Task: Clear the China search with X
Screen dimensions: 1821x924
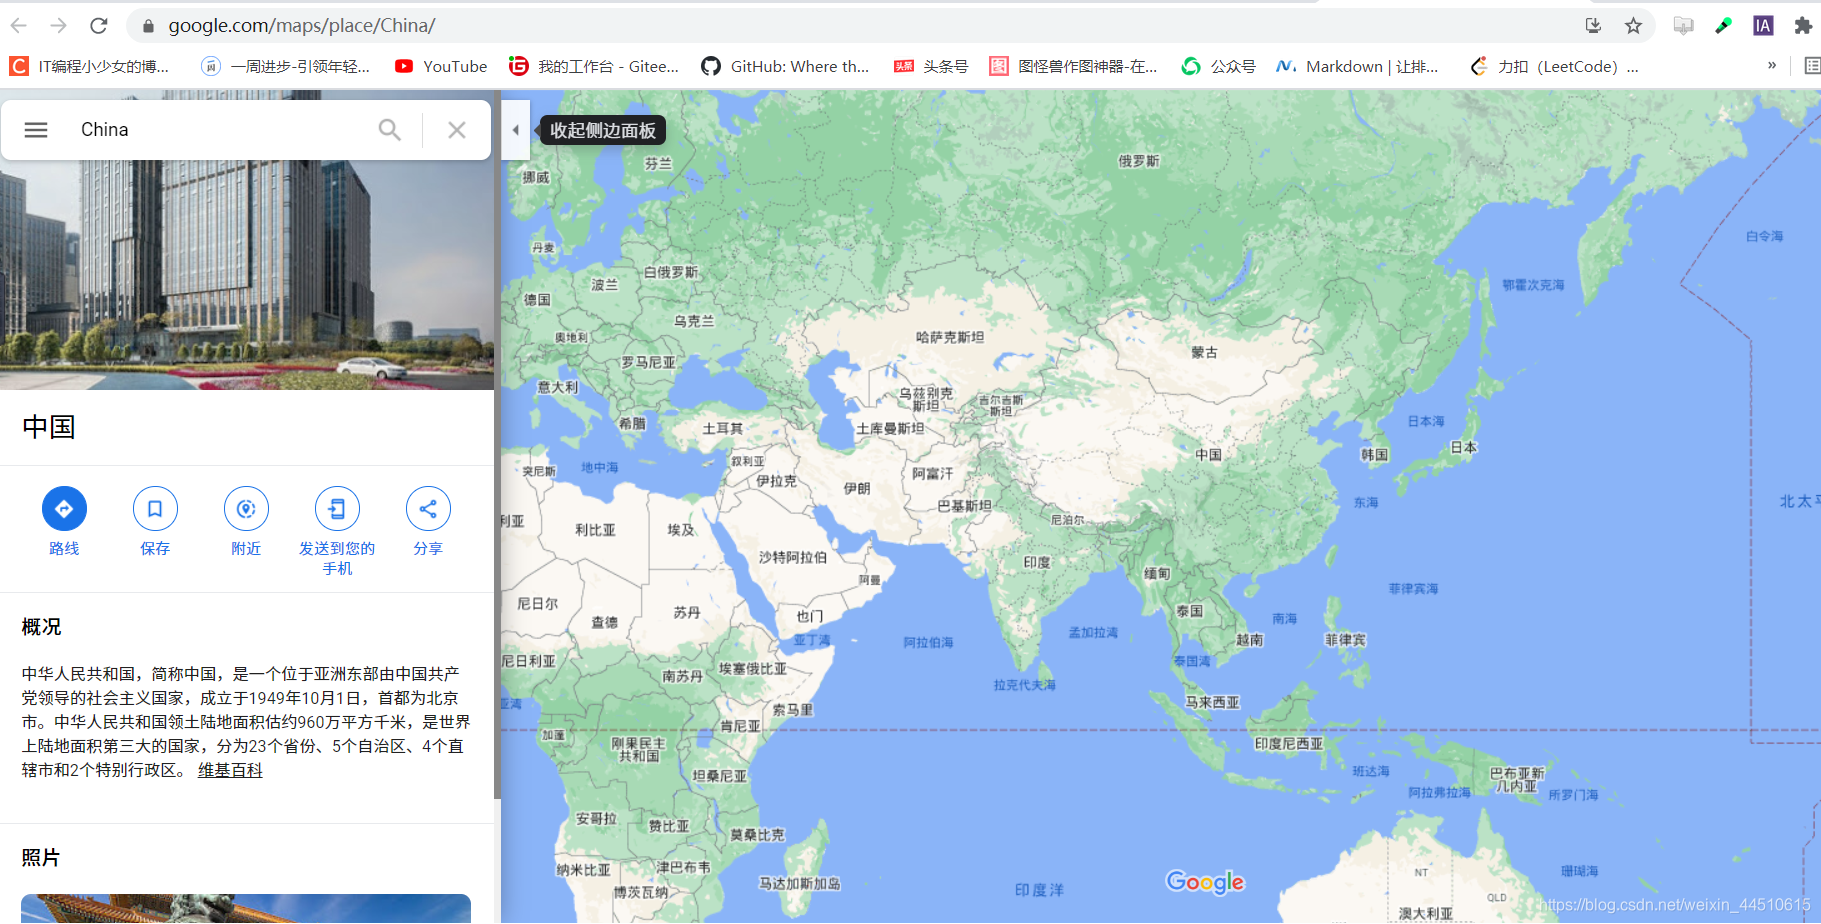Action: point(457,130)
